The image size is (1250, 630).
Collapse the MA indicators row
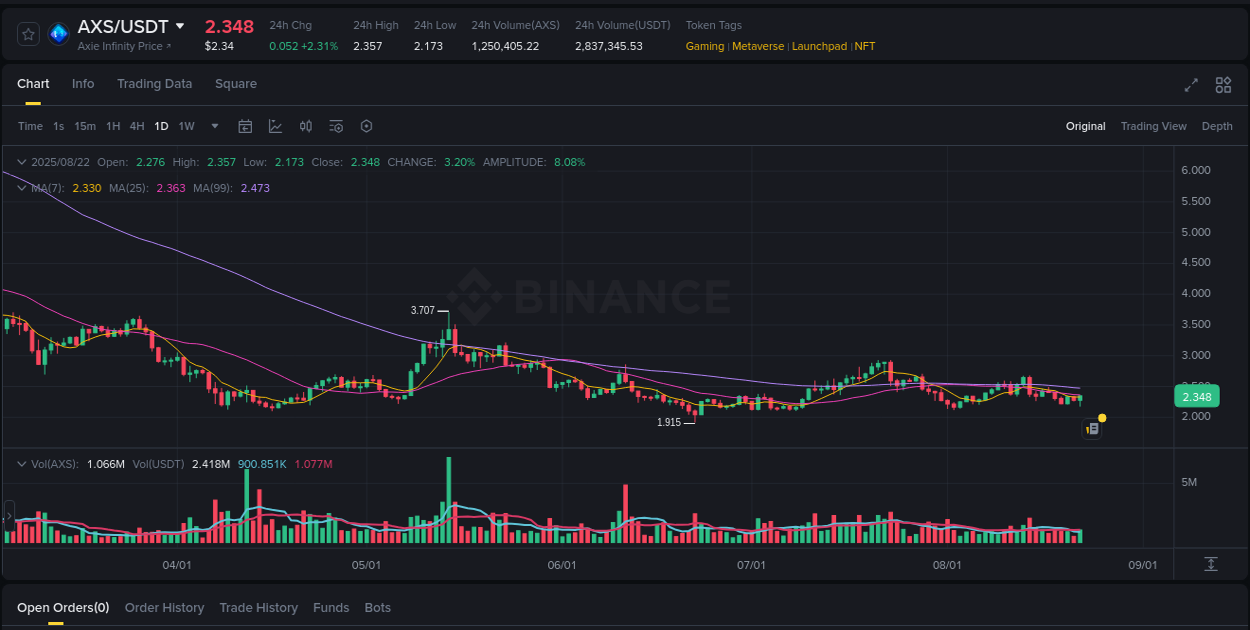(21, 187)
